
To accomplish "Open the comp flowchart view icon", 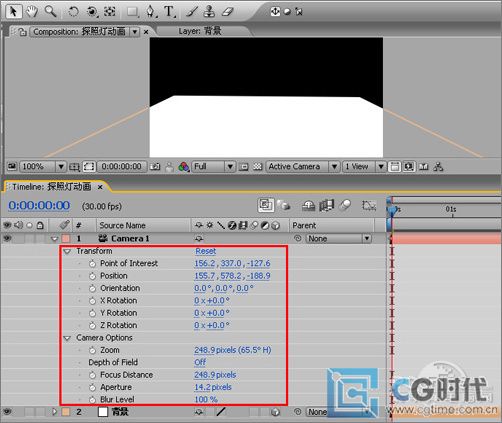I will (438, 166).
